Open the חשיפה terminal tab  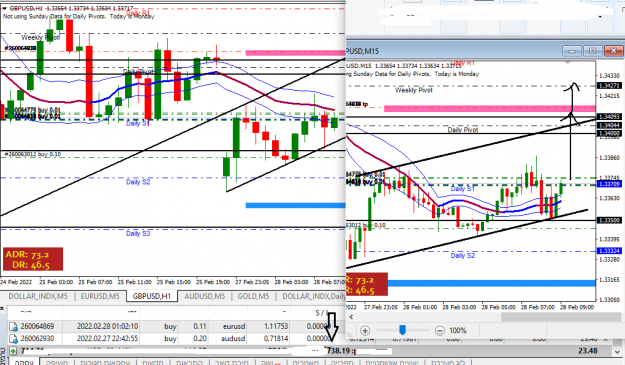point(57,362)
